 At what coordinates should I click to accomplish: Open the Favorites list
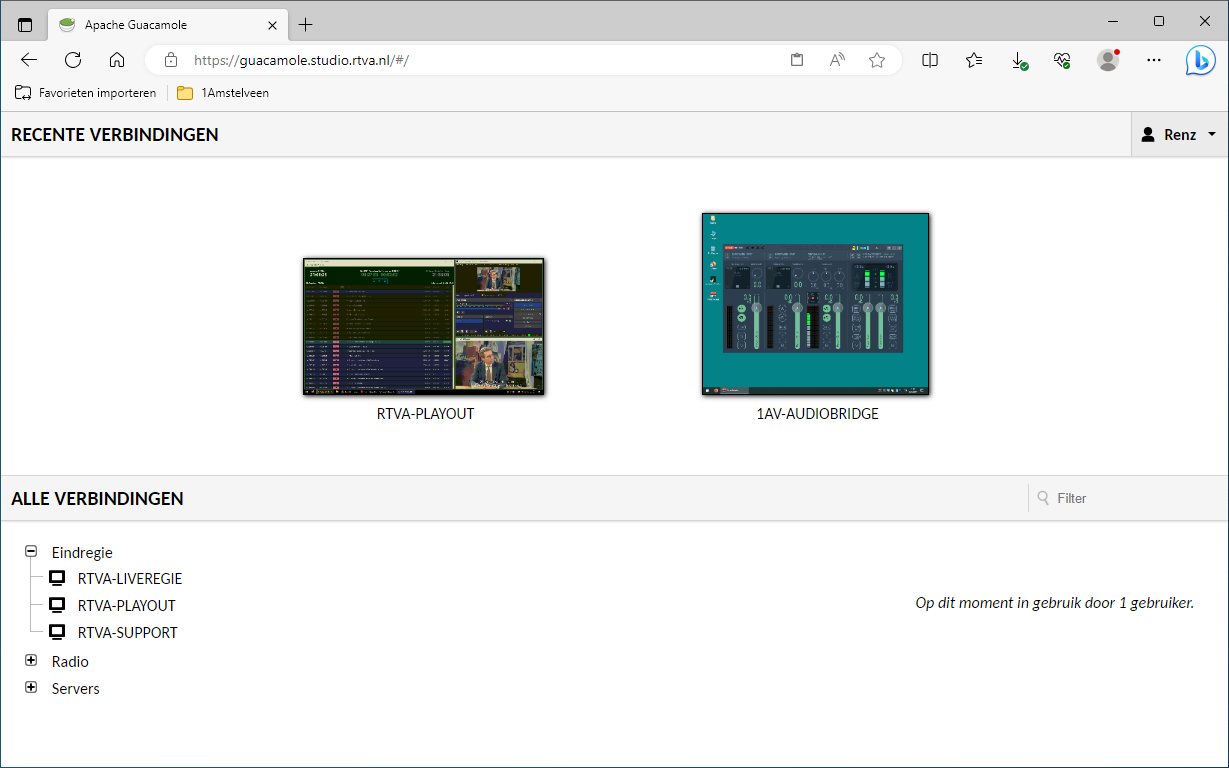click(974, 60)
